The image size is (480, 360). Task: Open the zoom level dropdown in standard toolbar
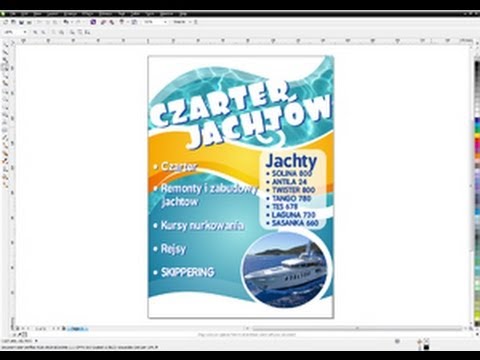click(x=165, y=22)
